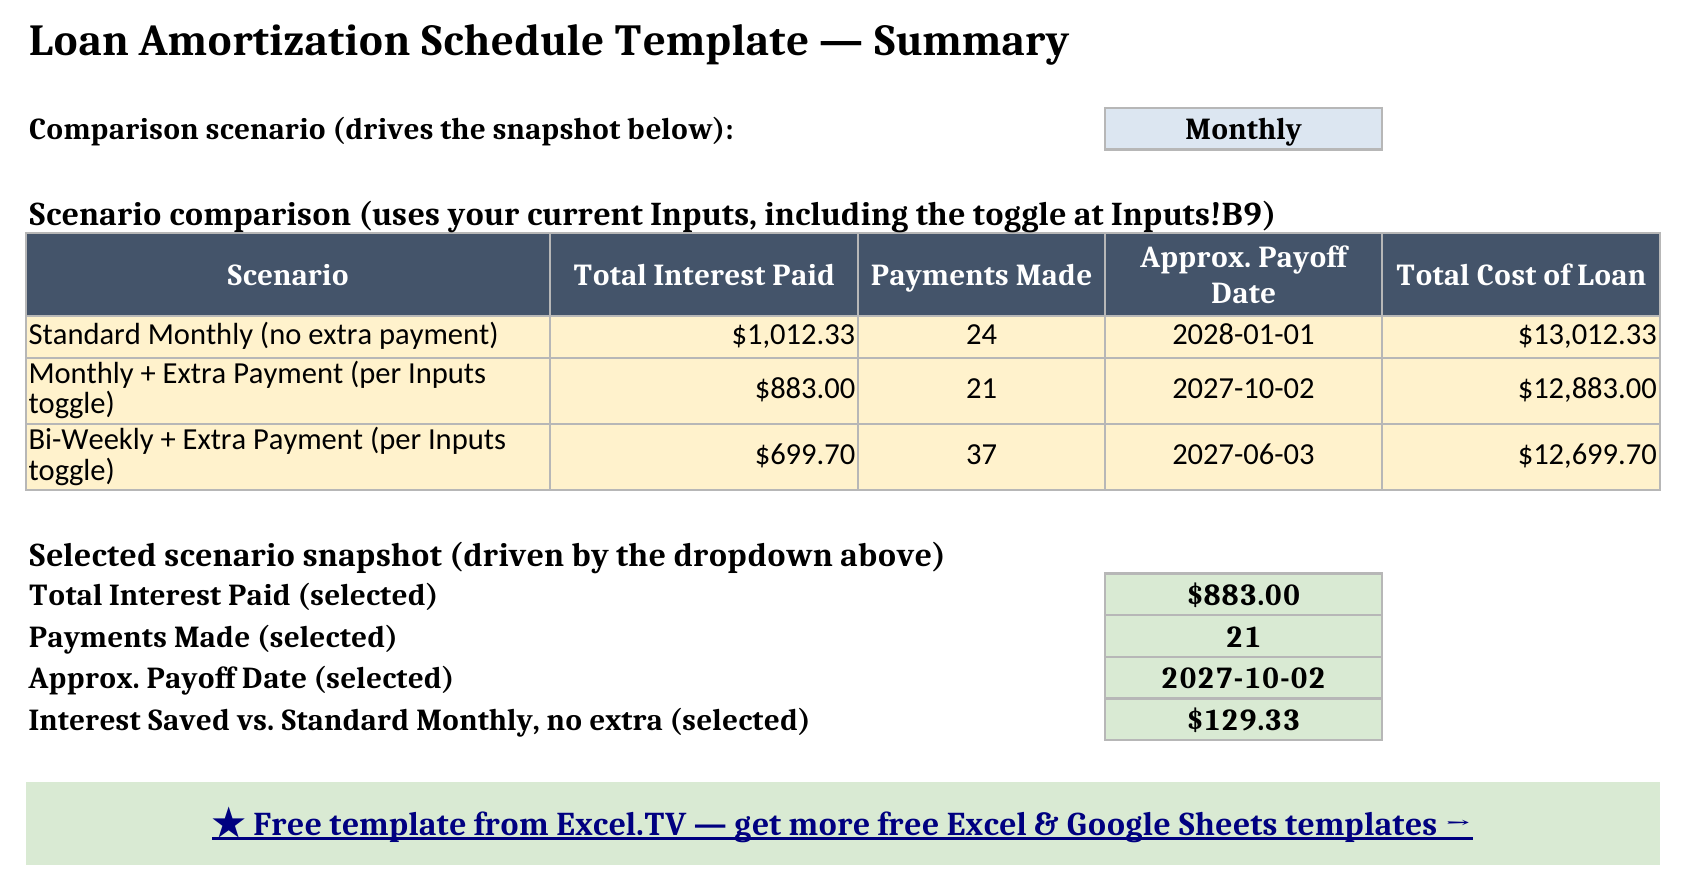The height and width of the screenshot is (889, 1685).
Task: Select the green 2027-10-02 snapshot value
Action: click(x=1243, y=678)
